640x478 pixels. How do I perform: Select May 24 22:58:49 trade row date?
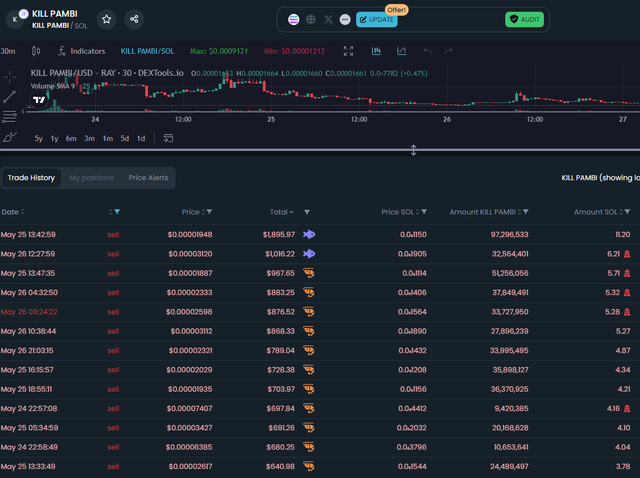[29, 447]
